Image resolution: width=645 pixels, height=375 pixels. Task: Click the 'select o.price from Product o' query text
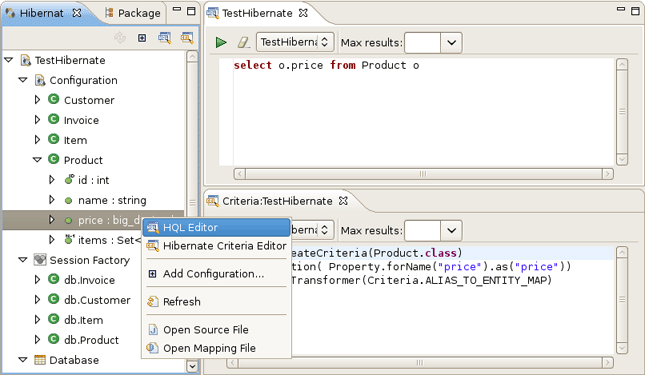[326, 65]
